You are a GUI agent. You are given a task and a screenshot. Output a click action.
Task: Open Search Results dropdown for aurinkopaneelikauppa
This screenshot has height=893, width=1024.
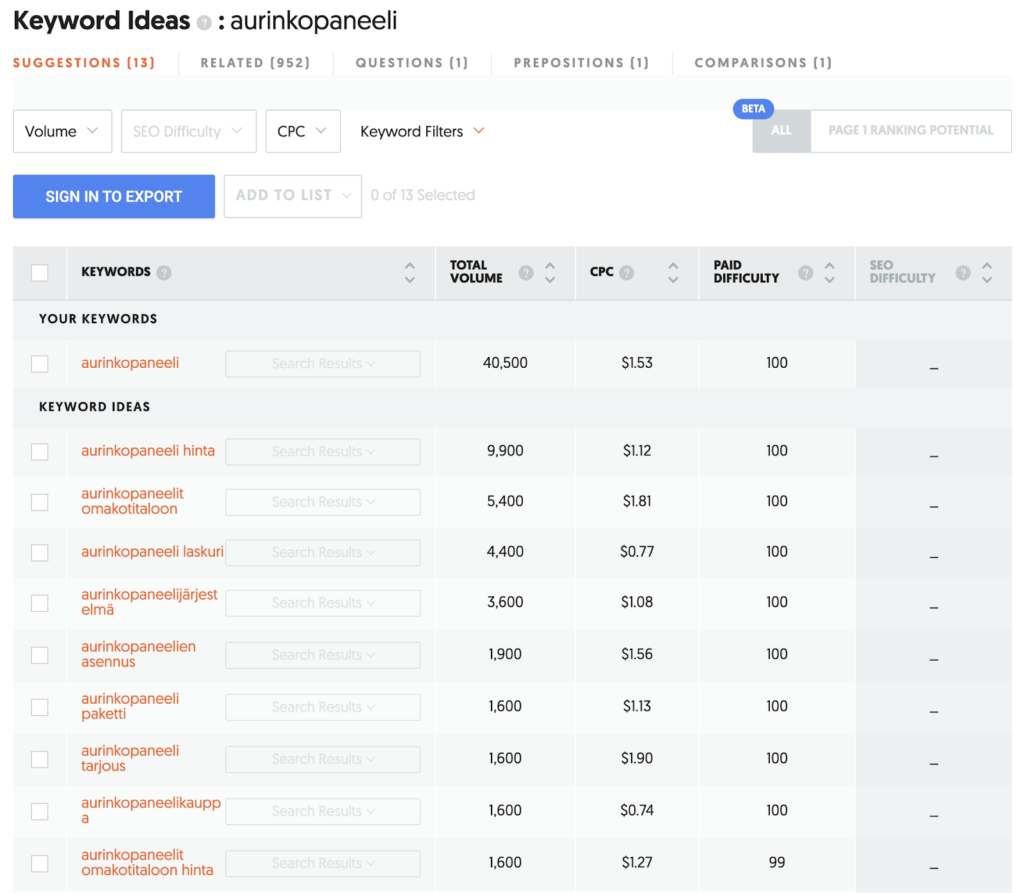pos(323,811)
